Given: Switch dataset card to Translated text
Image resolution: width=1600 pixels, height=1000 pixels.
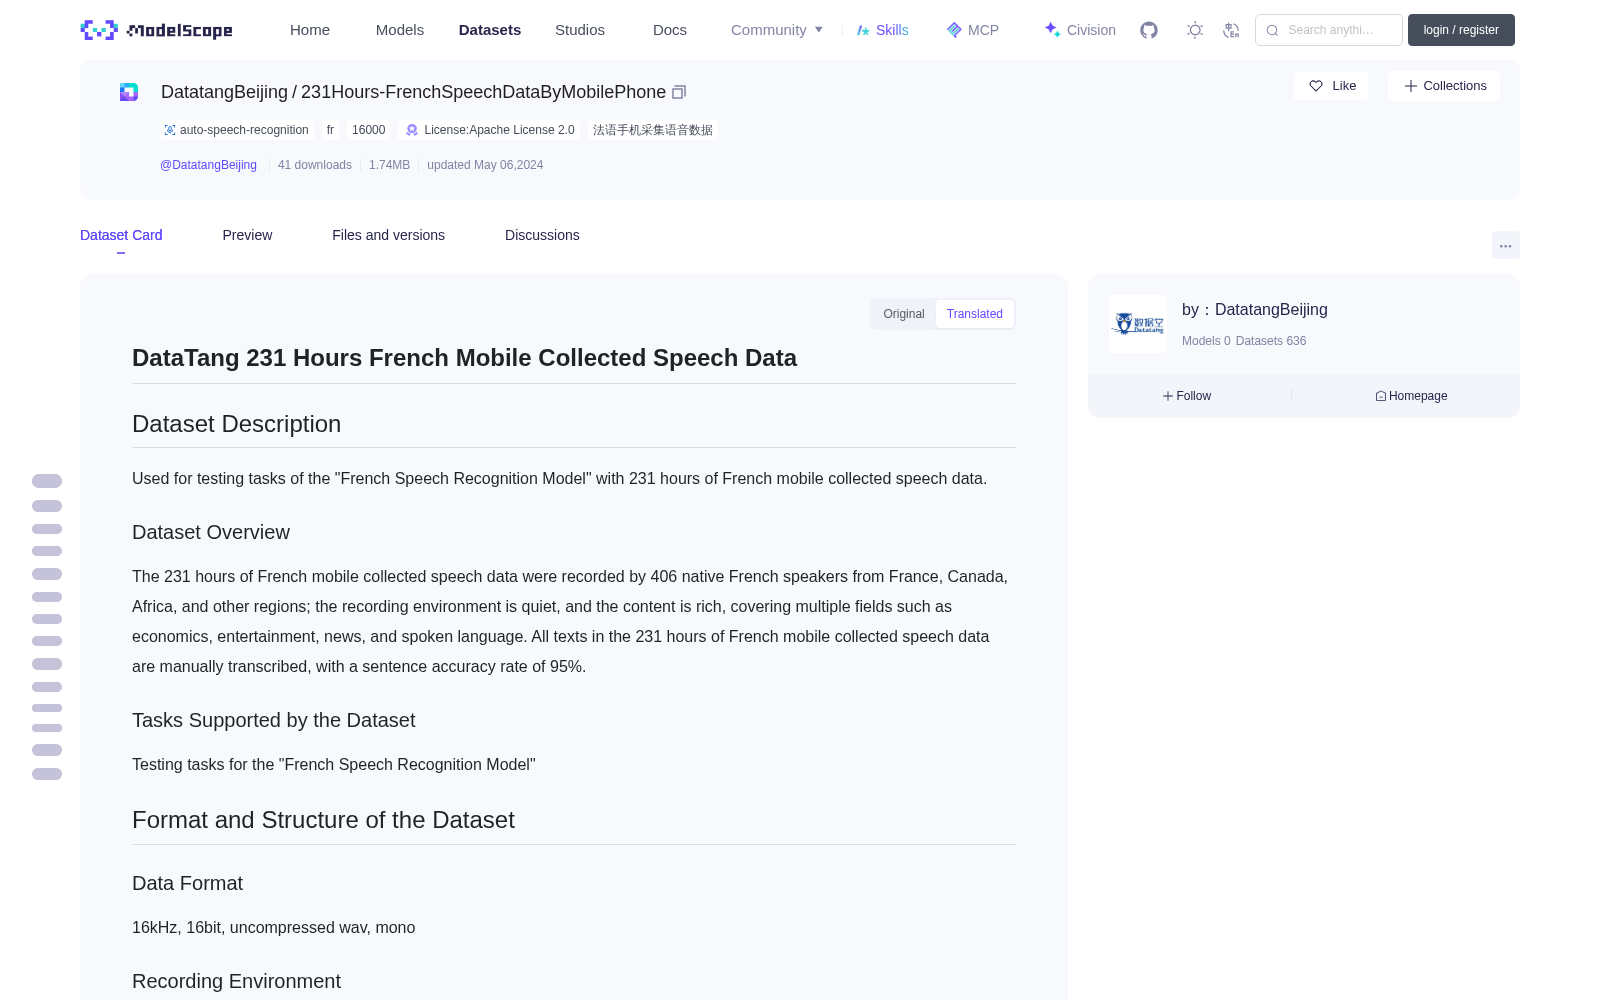Looking at the screenshot, I should click(975, 314).
